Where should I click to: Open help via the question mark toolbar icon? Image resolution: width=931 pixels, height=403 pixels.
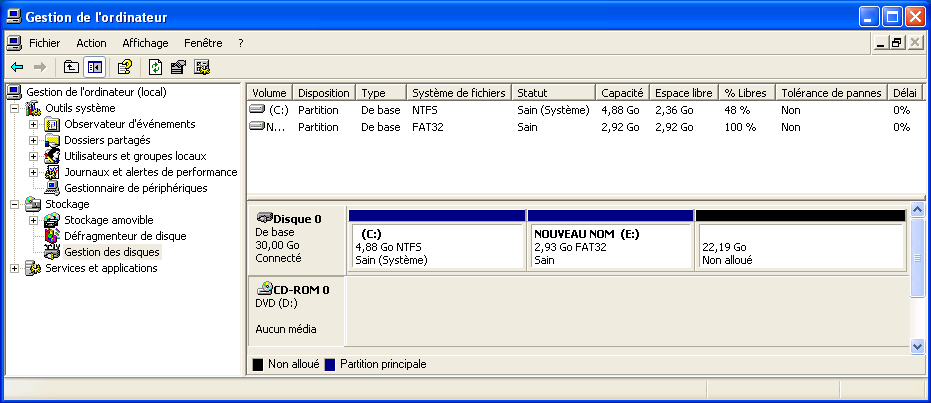(124, 67)
